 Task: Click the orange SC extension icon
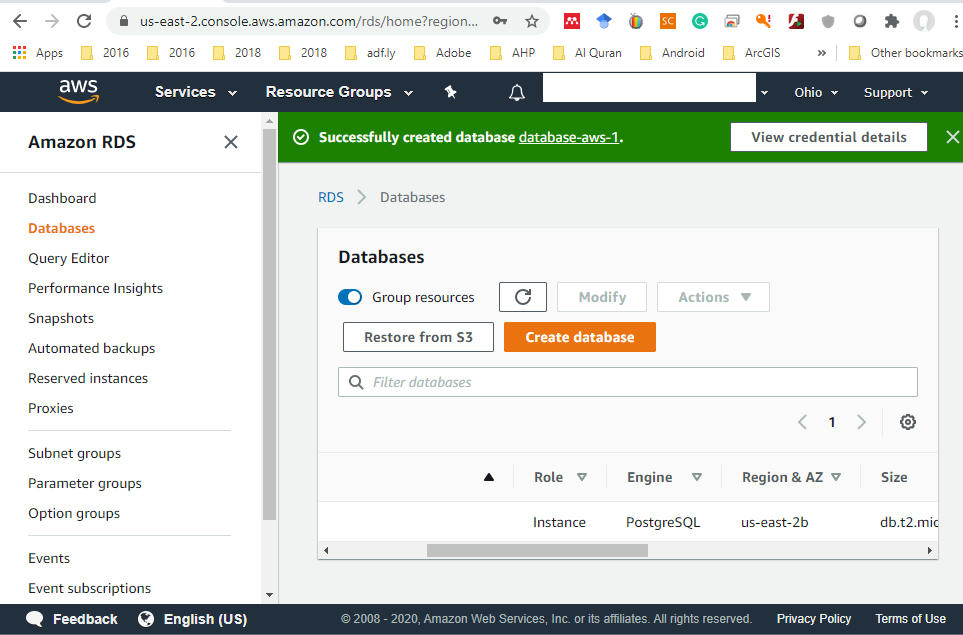[x=668, y=21]
